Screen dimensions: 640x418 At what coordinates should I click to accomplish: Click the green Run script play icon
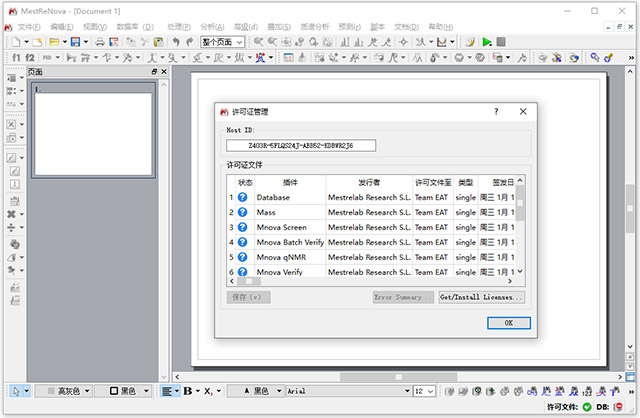pyautogui.click(x=487, y=42)
